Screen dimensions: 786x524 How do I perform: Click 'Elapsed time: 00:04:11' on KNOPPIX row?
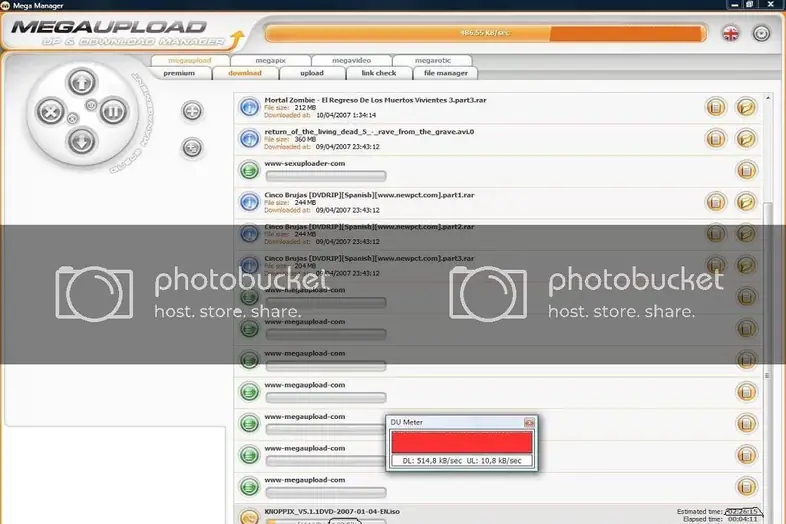tap(720, 519)
